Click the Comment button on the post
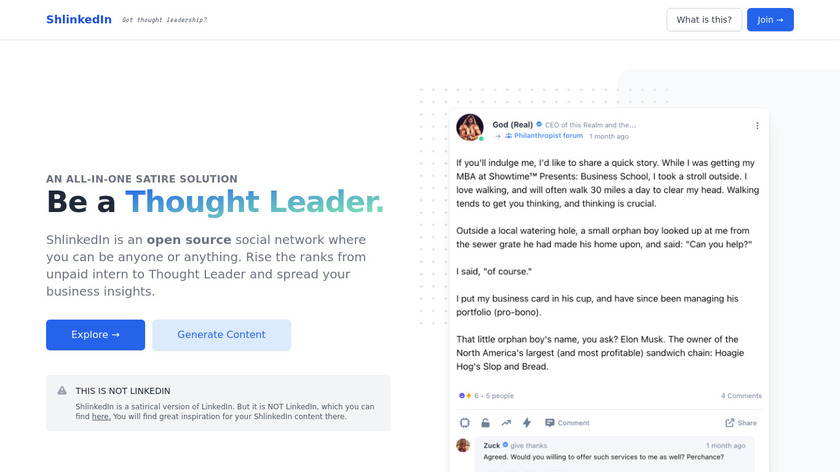Viewport: 840px width, 472px height. (x=567, y=423)
